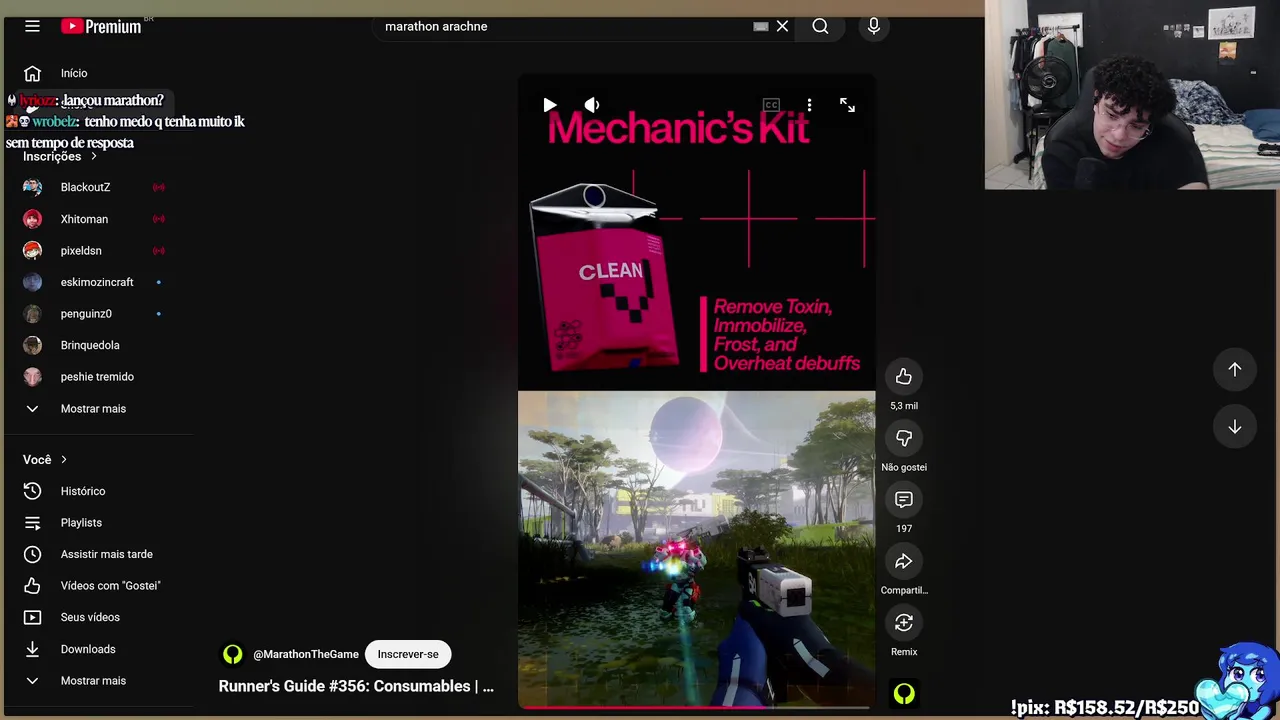This screenshot has height=720, width=1280.
Task: Go to previous Short with up arrow
Action: pyautogui.click(x=1235, y=369)
